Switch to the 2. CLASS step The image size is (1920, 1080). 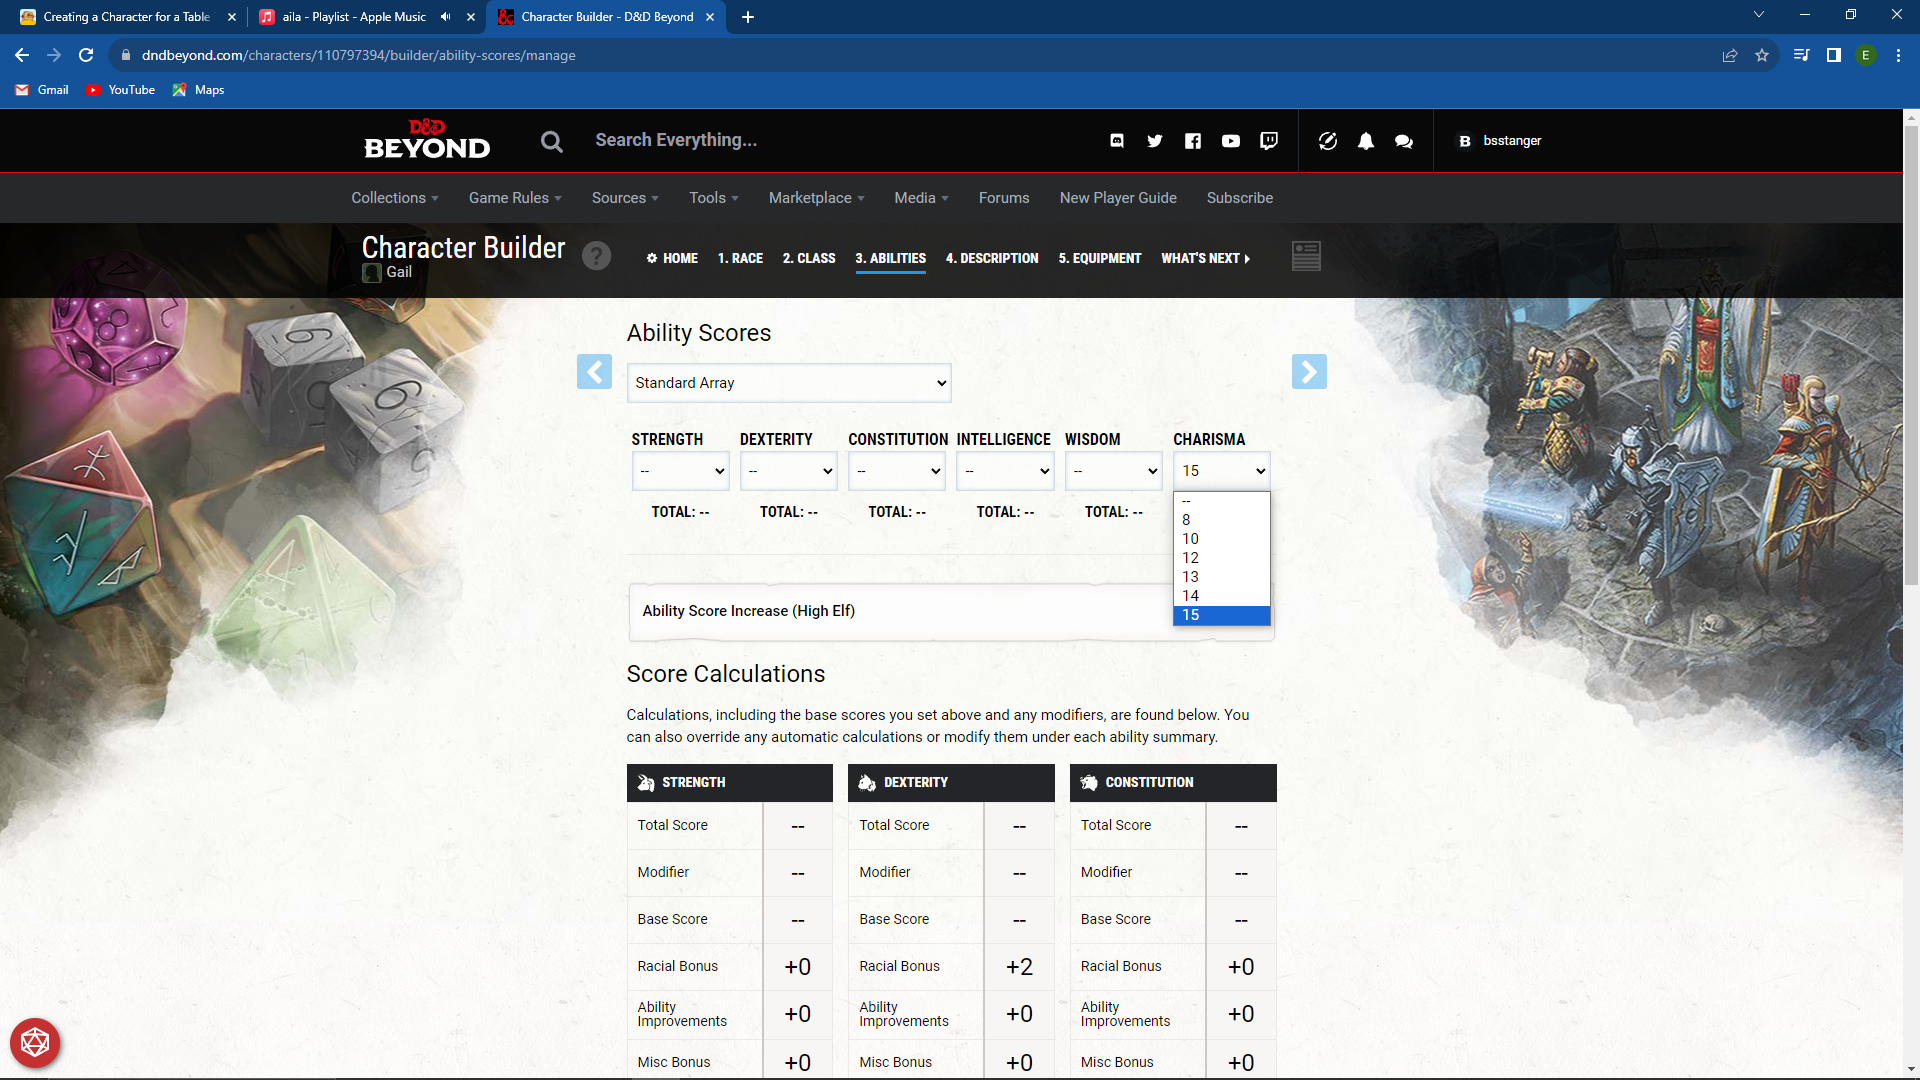click(x=808, y=258)
